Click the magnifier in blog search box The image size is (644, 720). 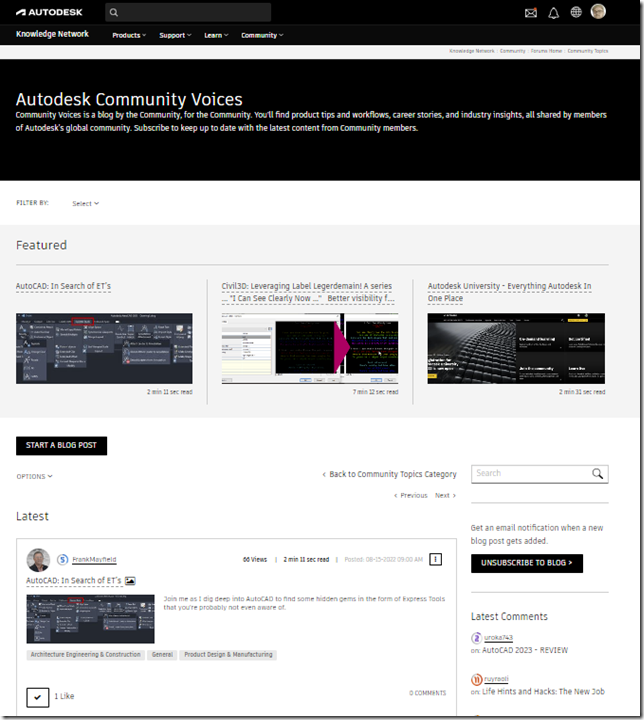pos(597,473)
